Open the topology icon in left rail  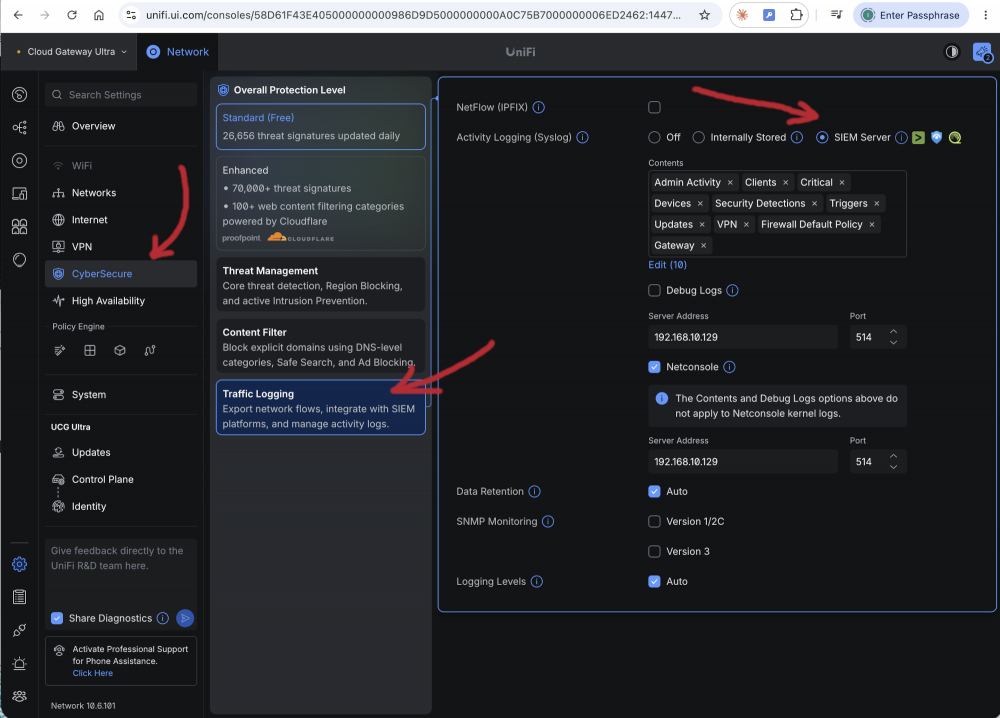[20, 128]
